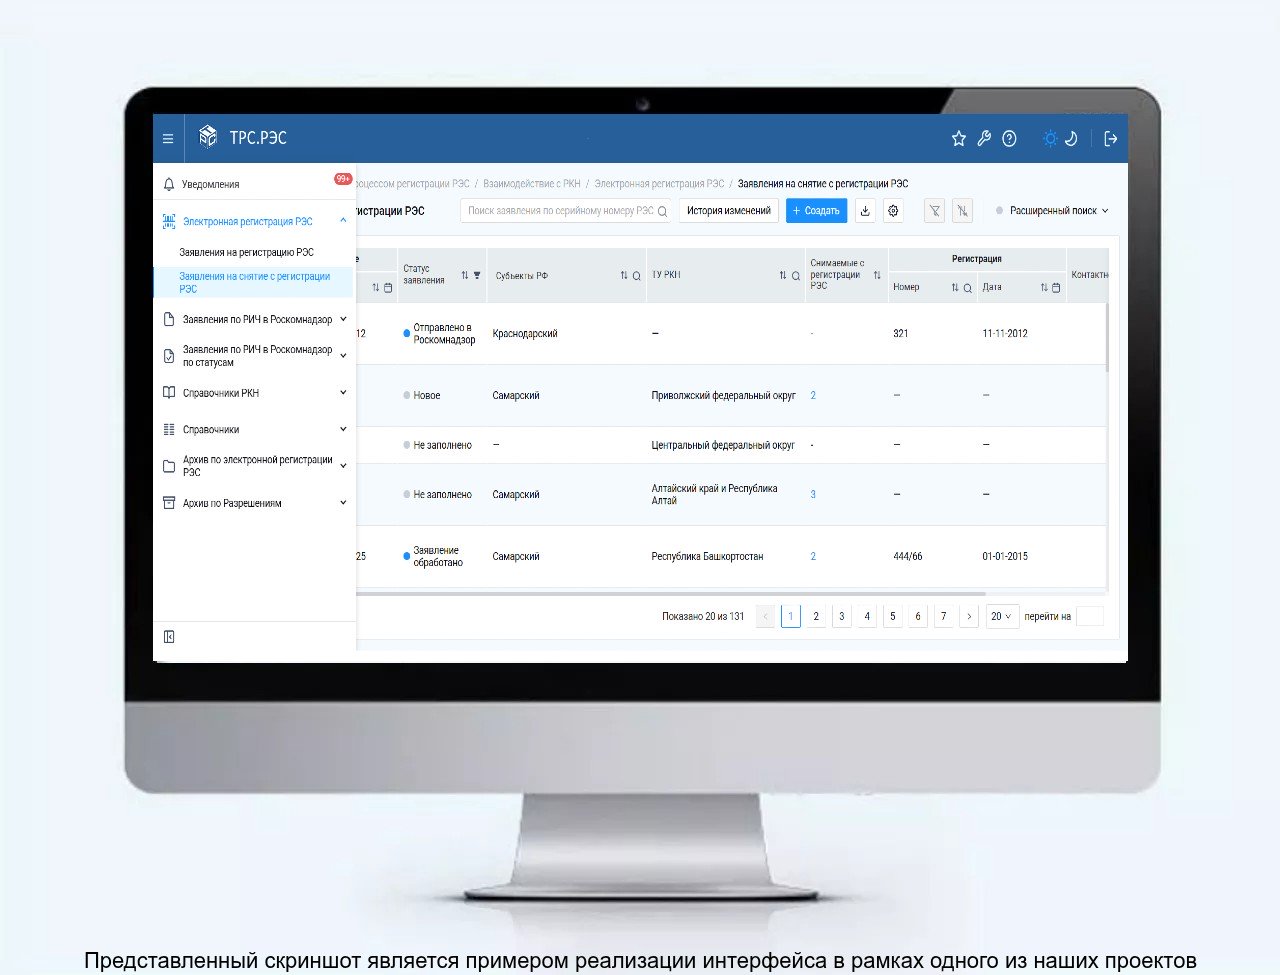Click the serial number search field

click(560, 211)
